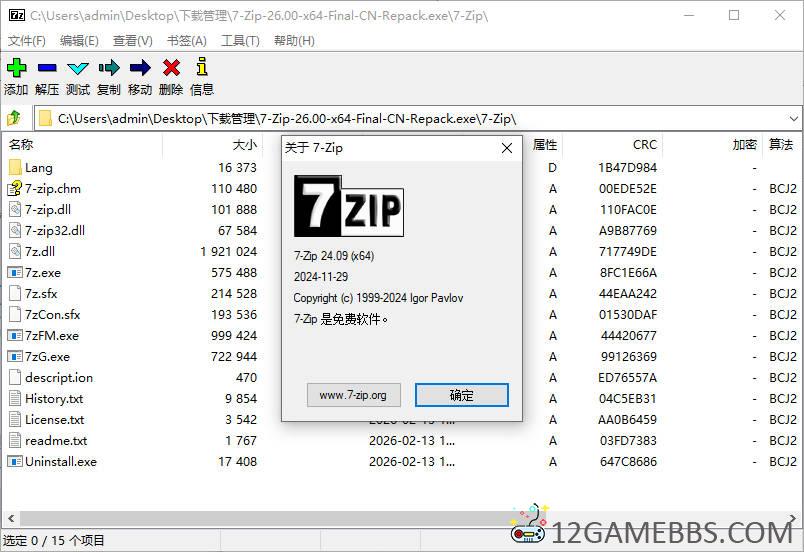Click the status bar text 选定 0 / 15 个项目
Screen dimensions: 804x552
[53, 540]
